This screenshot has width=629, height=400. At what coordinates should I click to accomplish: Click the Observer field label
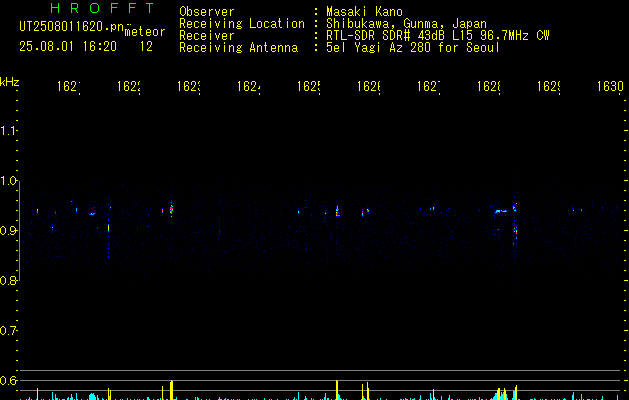[x=207, y=11]
